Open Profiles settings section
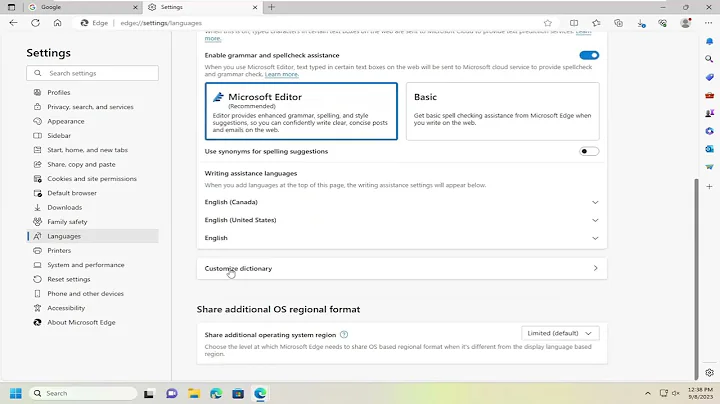Screen dimensions: 720x404 tap(93, 92)
